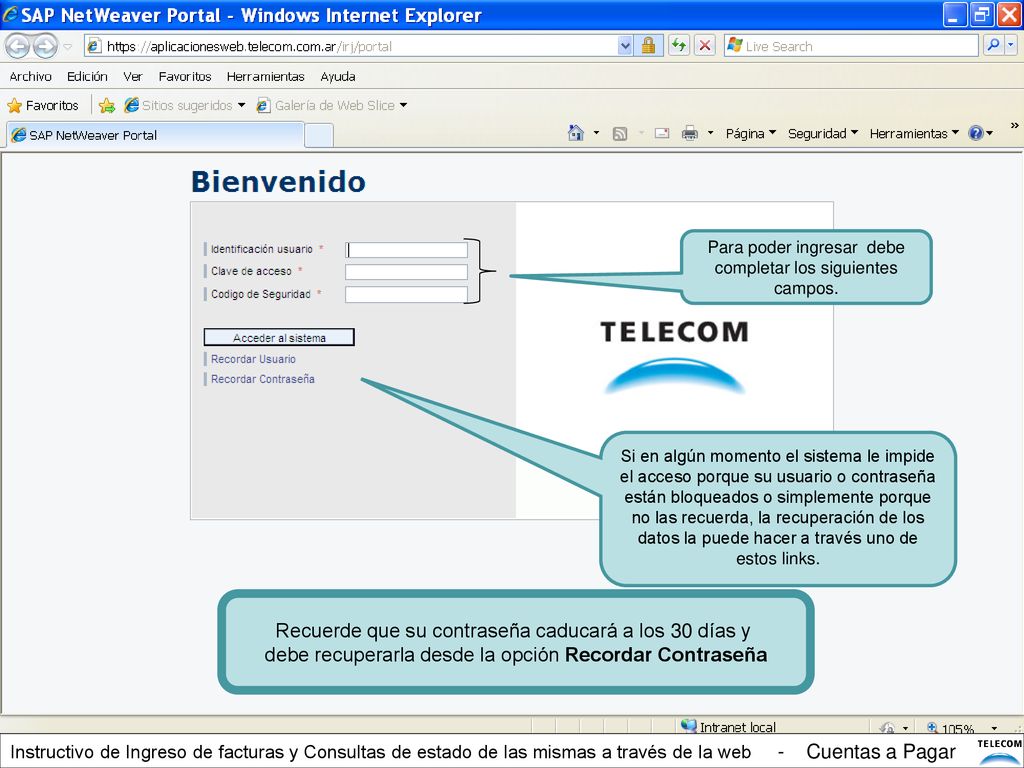This screenshot has width=1024, height=768.
Task: Select the SAP NetWeaver Portal tab
Action: tap(155, 135)
